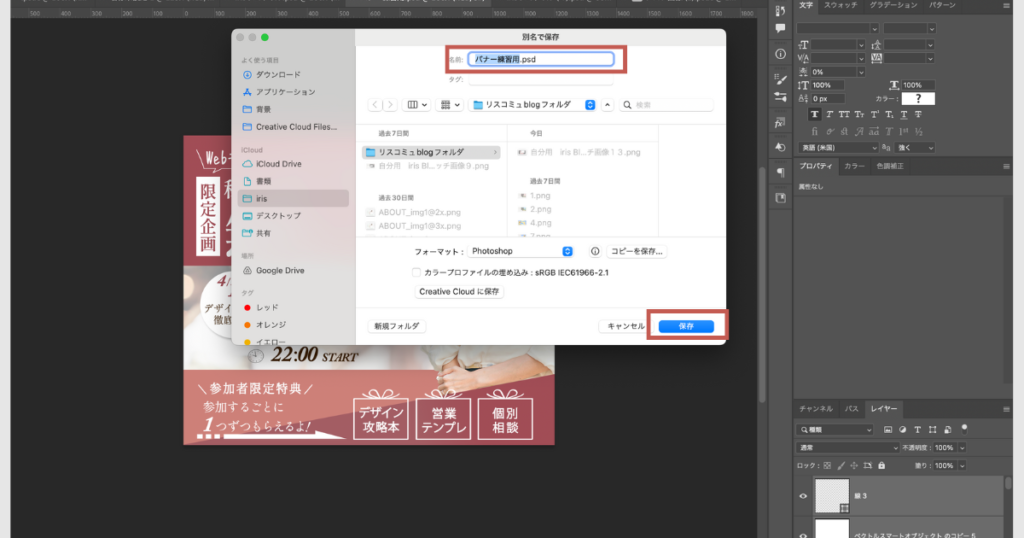Toggle all caps TT in Character panel
Image resolution: width=1024 pixels, height=538 pixels.
pos(844,114)
